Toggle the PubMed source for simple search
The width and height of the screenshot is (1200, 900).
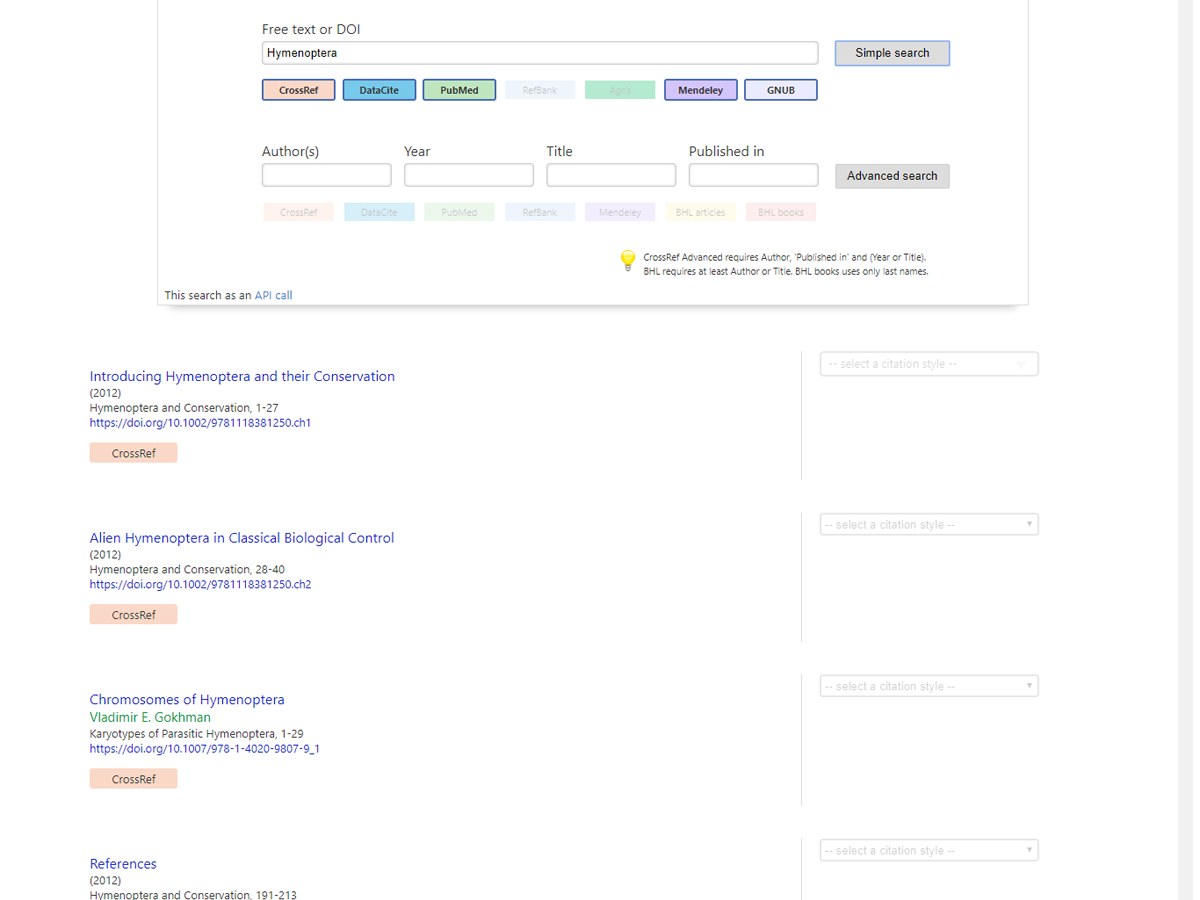tap(459, 90)
